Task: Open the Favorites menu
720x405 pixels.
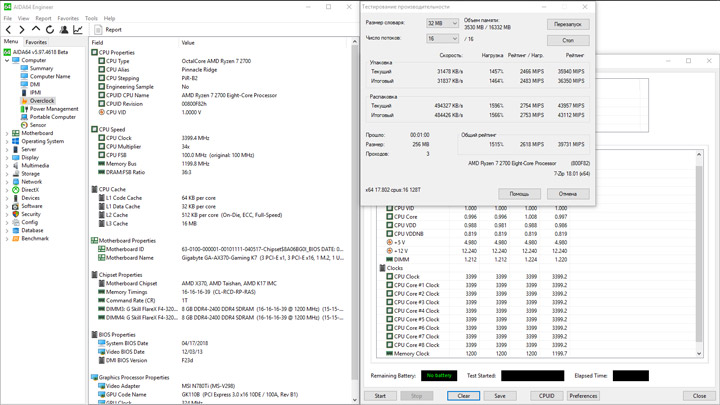Action: coord(68,18)
